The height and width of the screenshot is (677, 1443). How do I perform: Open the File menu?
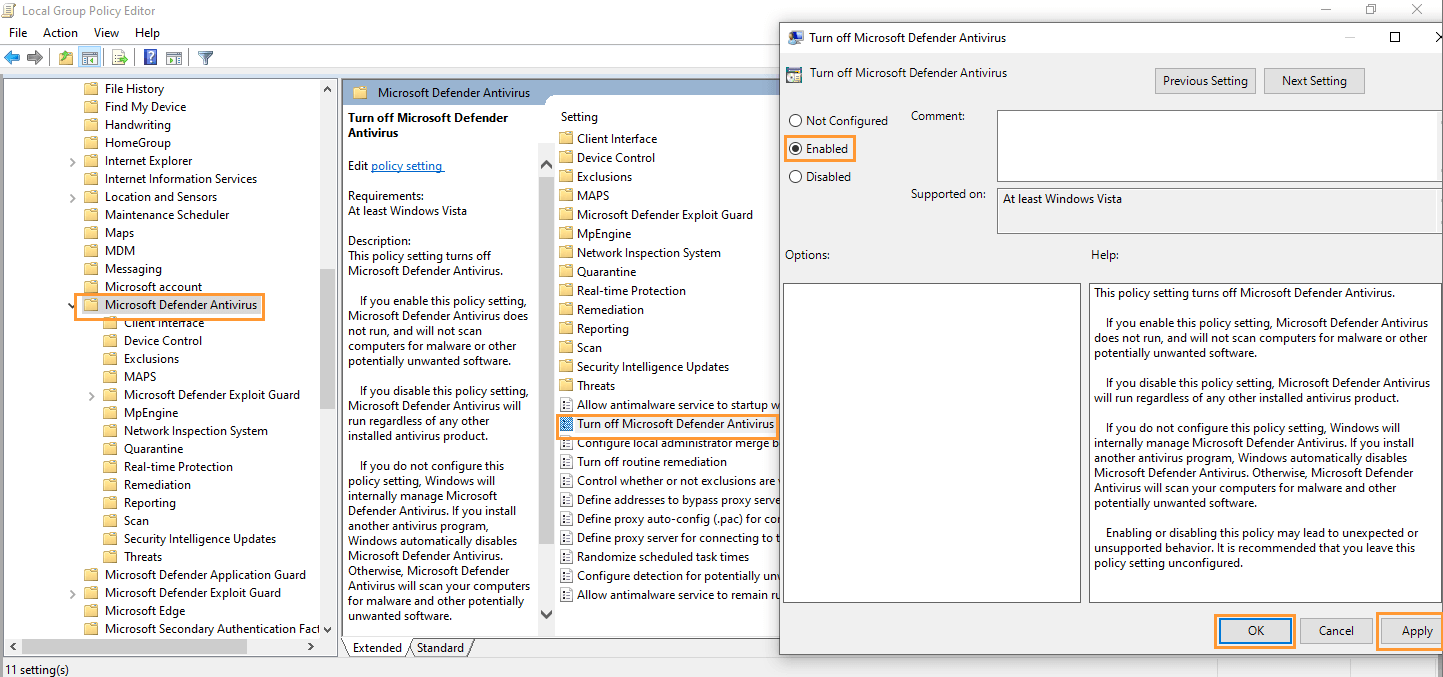[x=18, y=33]
